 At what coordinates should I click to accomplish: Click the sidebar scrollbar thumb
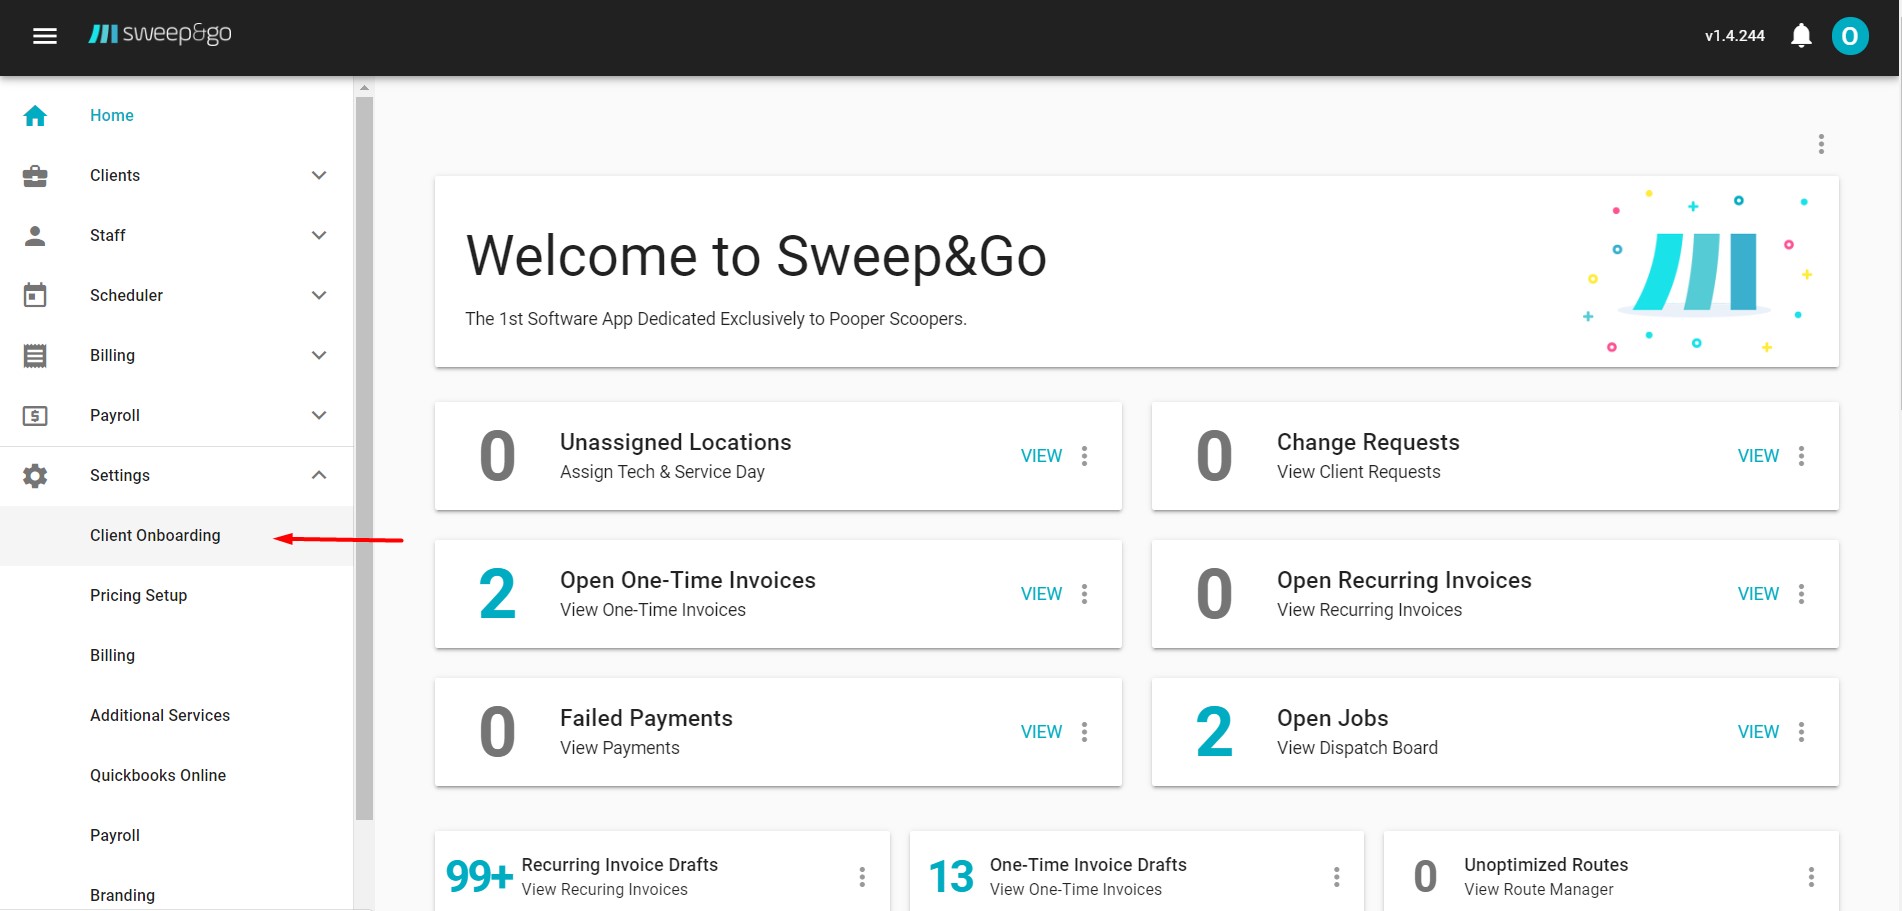tap(364, 458)
